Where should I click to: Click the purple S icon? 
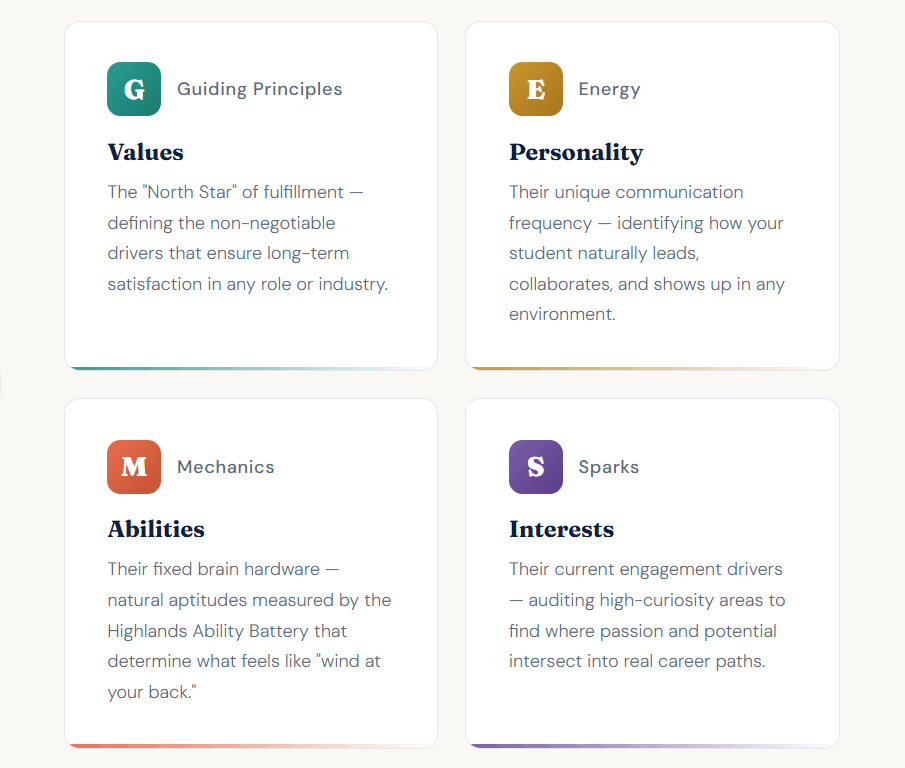(x=535, y=467)
